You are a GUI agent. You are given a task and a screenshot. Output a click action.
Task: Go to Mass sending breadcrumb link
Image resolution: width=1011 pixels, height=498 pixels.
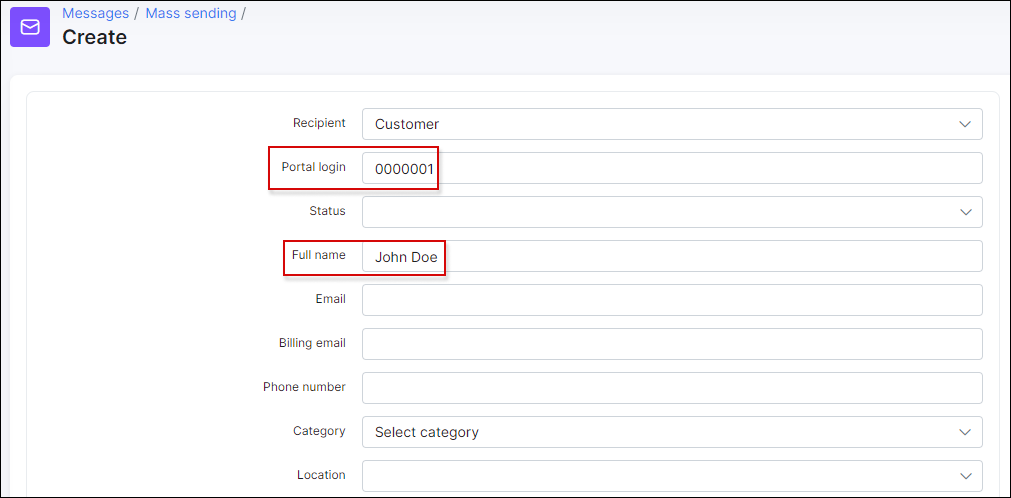[x=191, y=14]
